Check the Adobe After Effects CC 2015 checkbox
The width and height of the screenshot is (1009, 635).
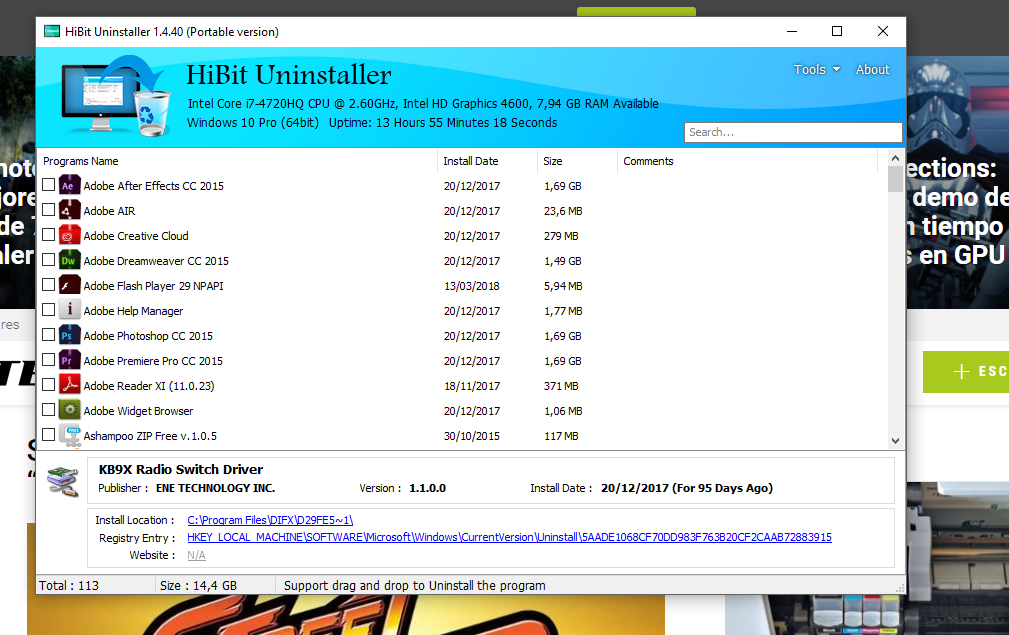pyautogui.click(x=48, y=185)
